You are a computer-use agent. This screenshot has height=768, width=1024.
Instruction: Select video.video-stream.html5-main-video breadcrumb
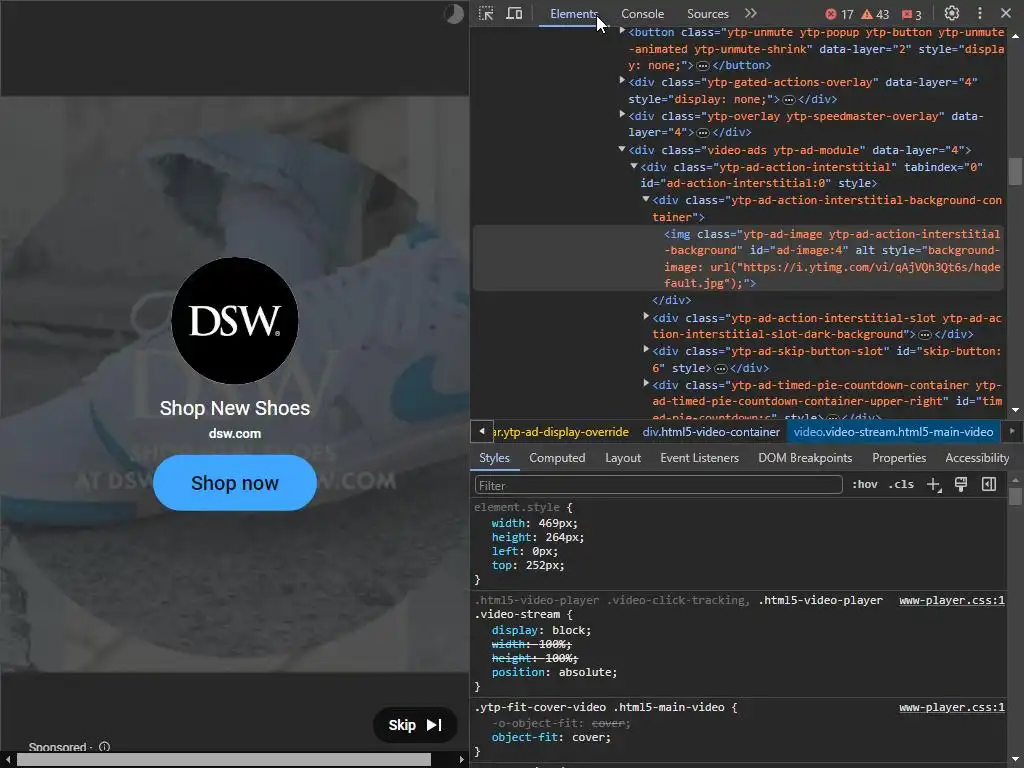(x=893, y=432)
